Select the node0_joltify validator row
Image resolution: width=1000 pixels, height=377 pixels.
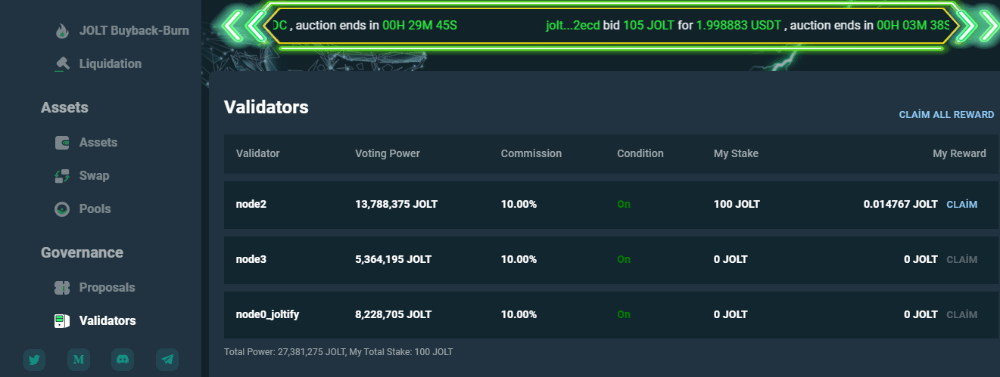click(612, 314)
